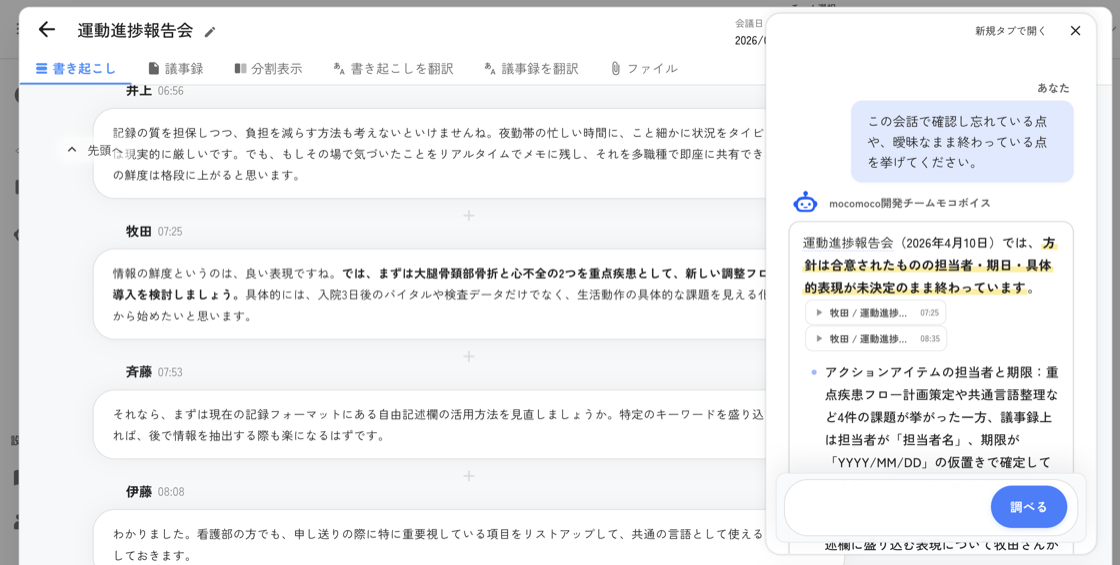
Task: Click speaker name 牧田 at 07:25
Action: [x=139, y=231]
